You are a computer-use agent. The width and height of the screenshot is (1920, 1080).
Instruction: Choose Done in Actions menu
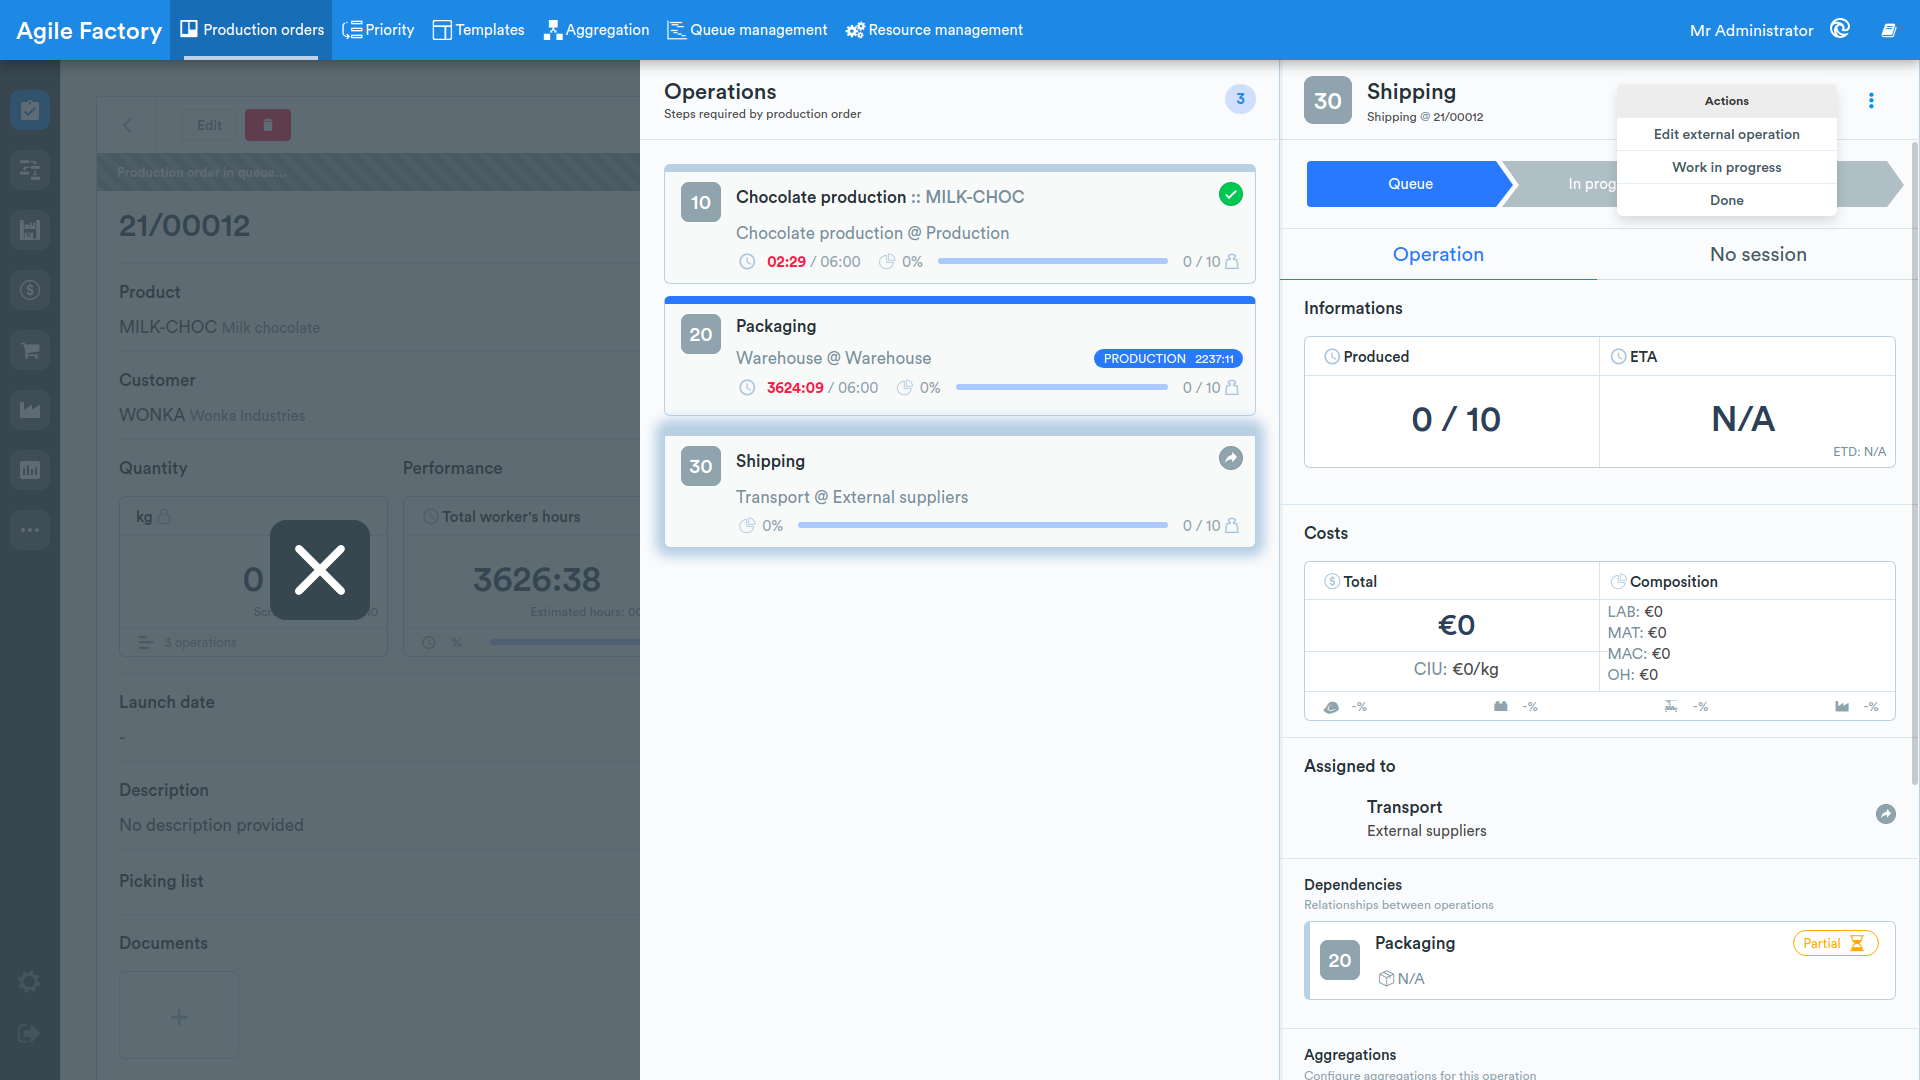point(1726,200)
